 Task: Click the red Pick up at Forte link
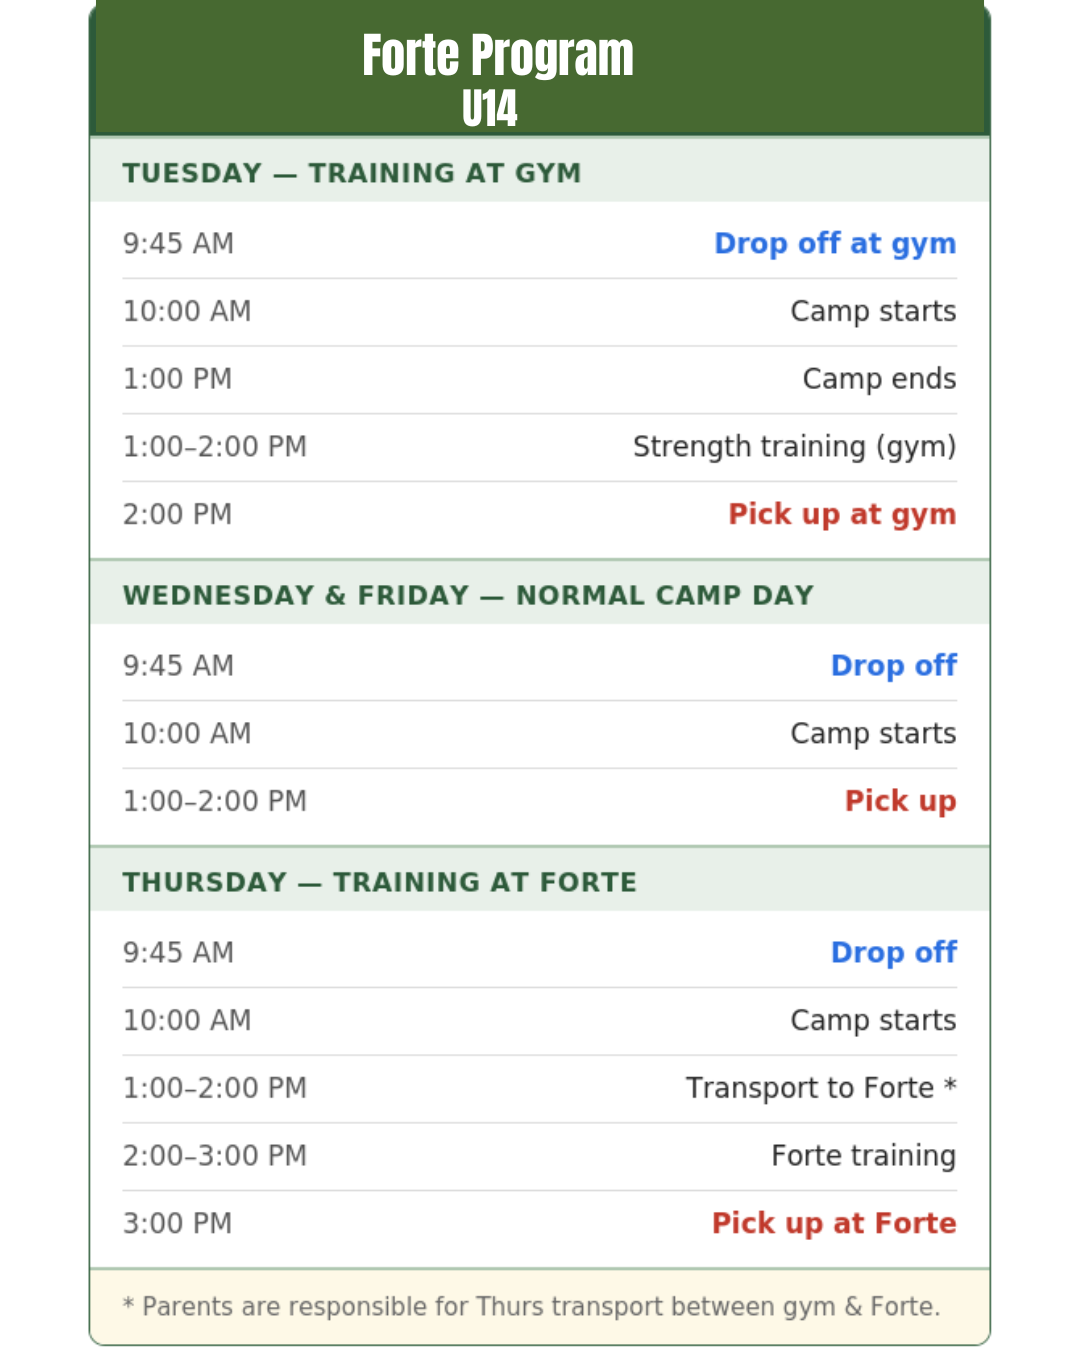tap(833, 1224)
